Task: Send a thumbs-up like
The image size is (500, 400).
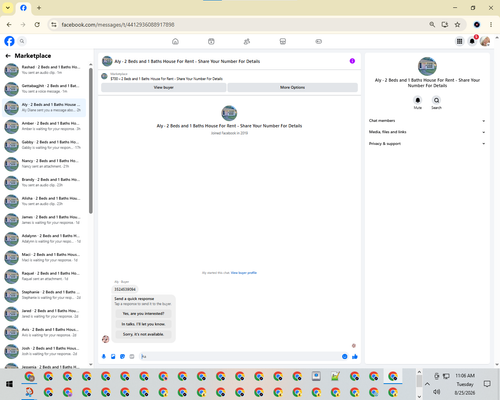Action: tap(355, 357)
